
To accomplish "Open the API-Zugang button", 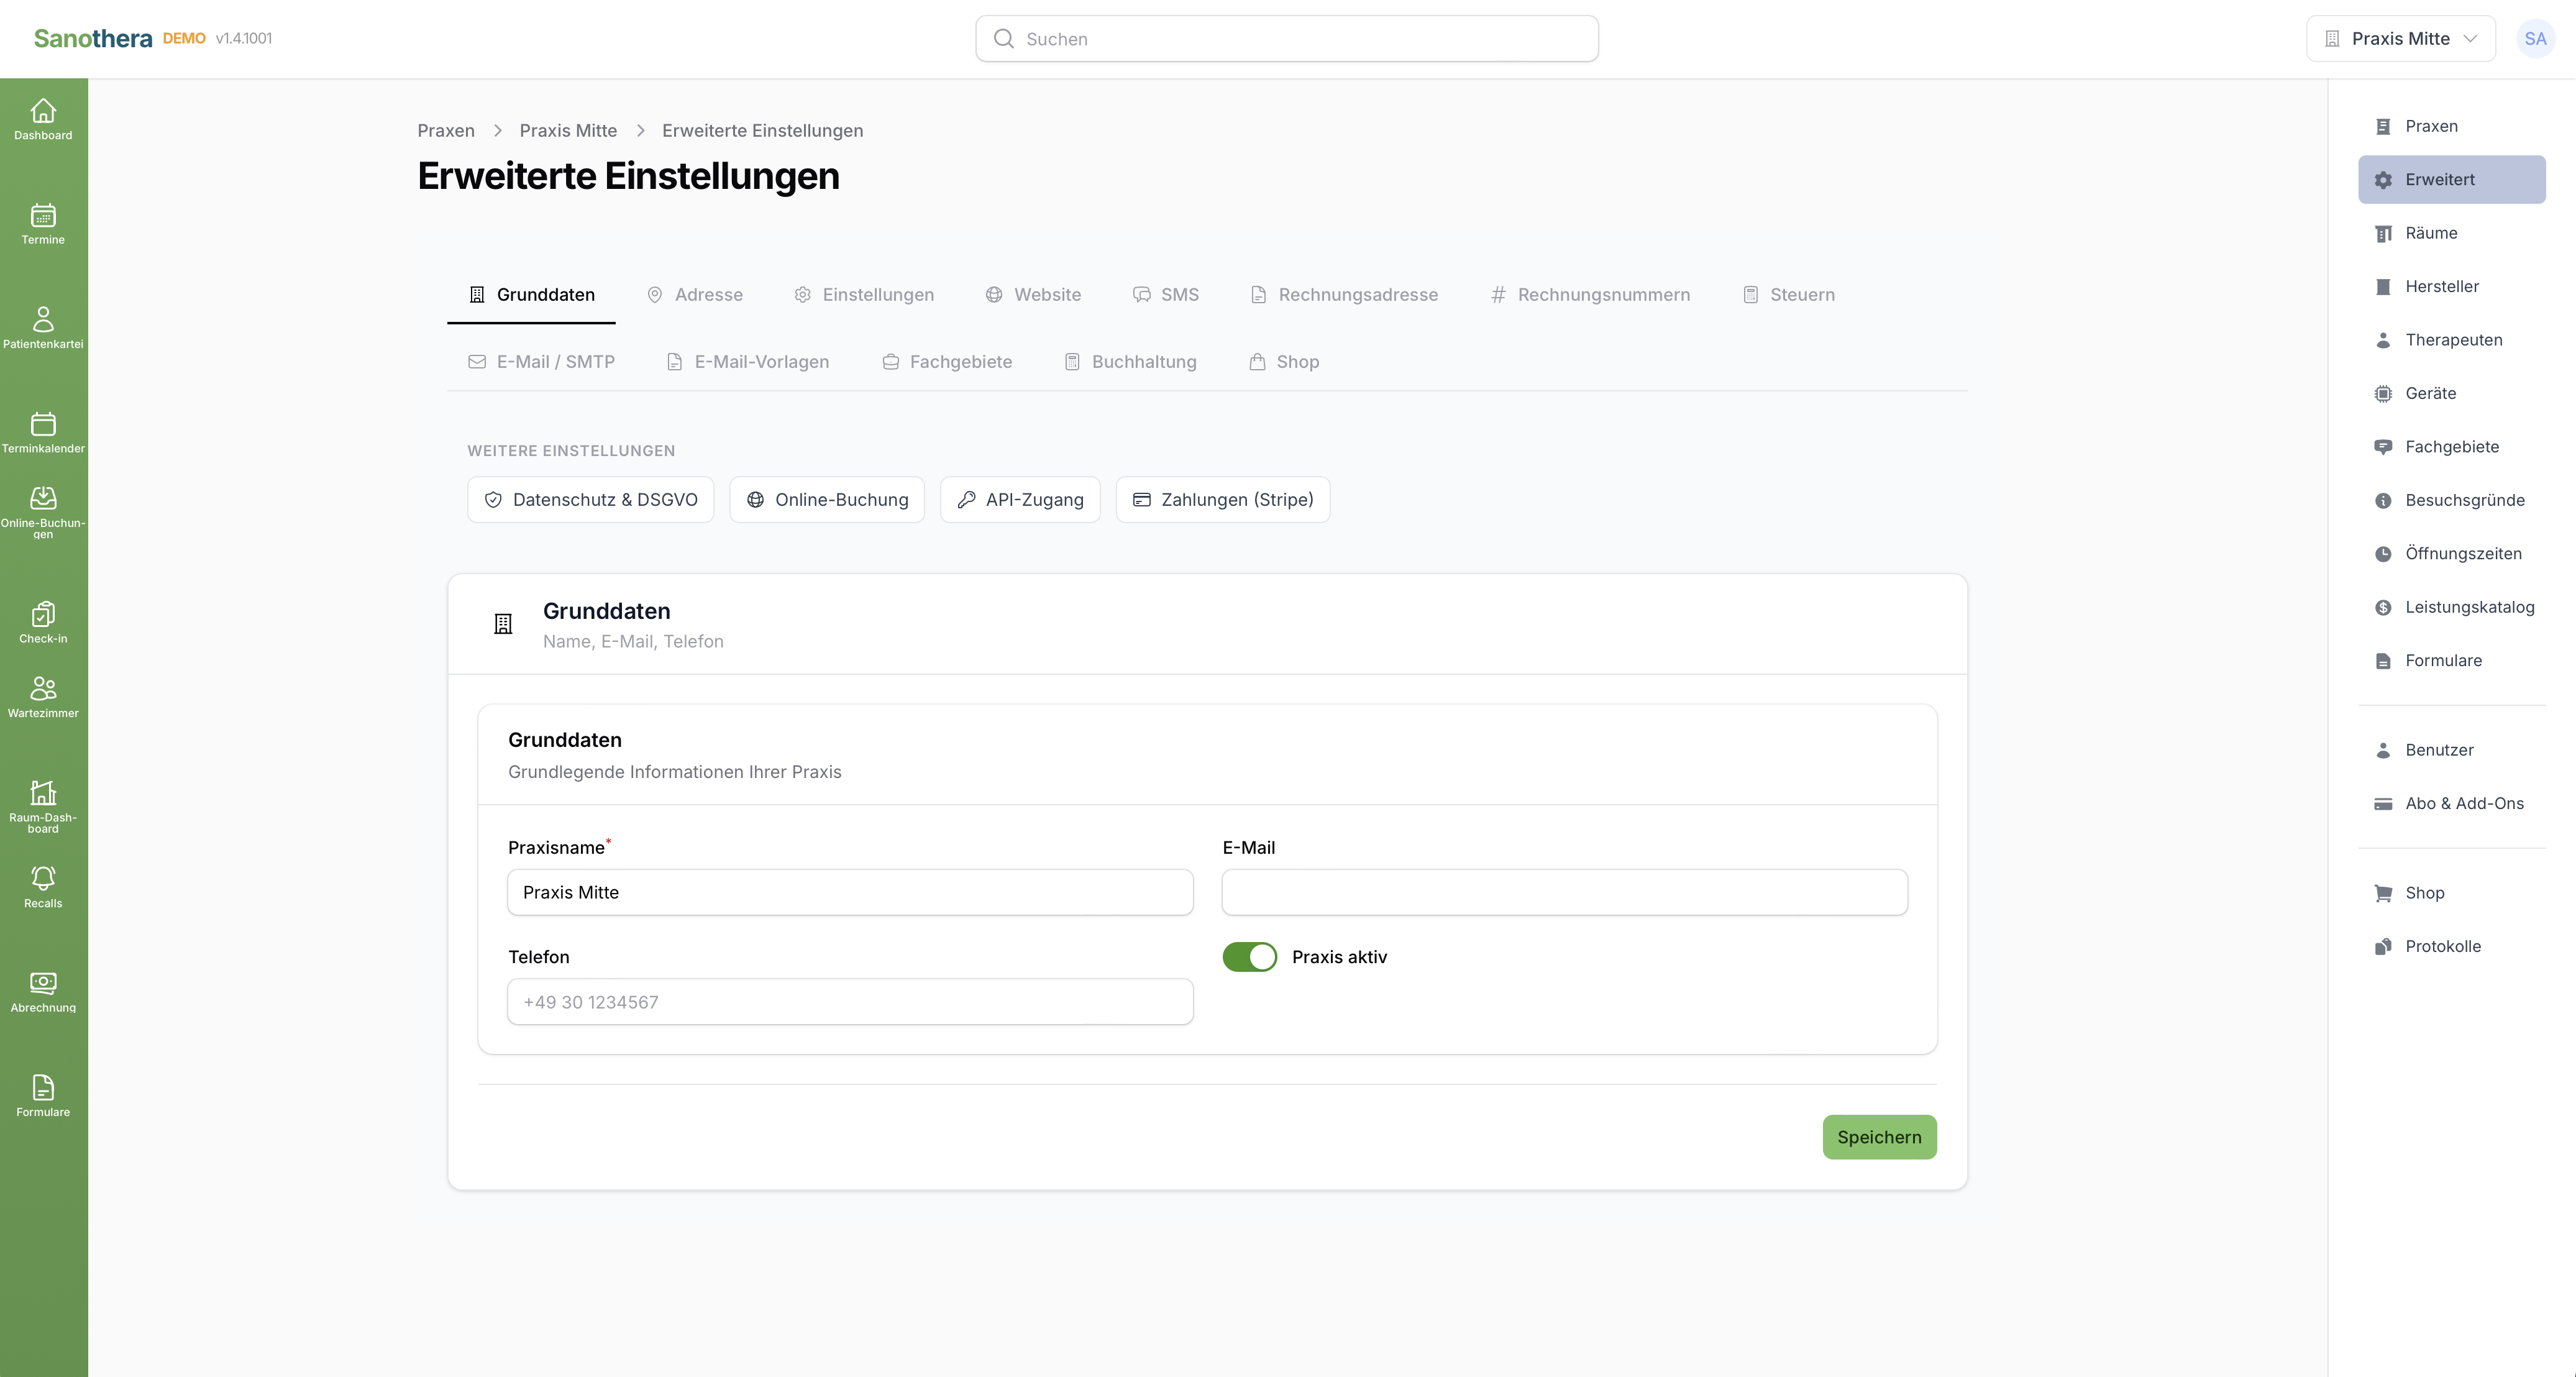I will pyautogui.click(x=1020, y=500).
